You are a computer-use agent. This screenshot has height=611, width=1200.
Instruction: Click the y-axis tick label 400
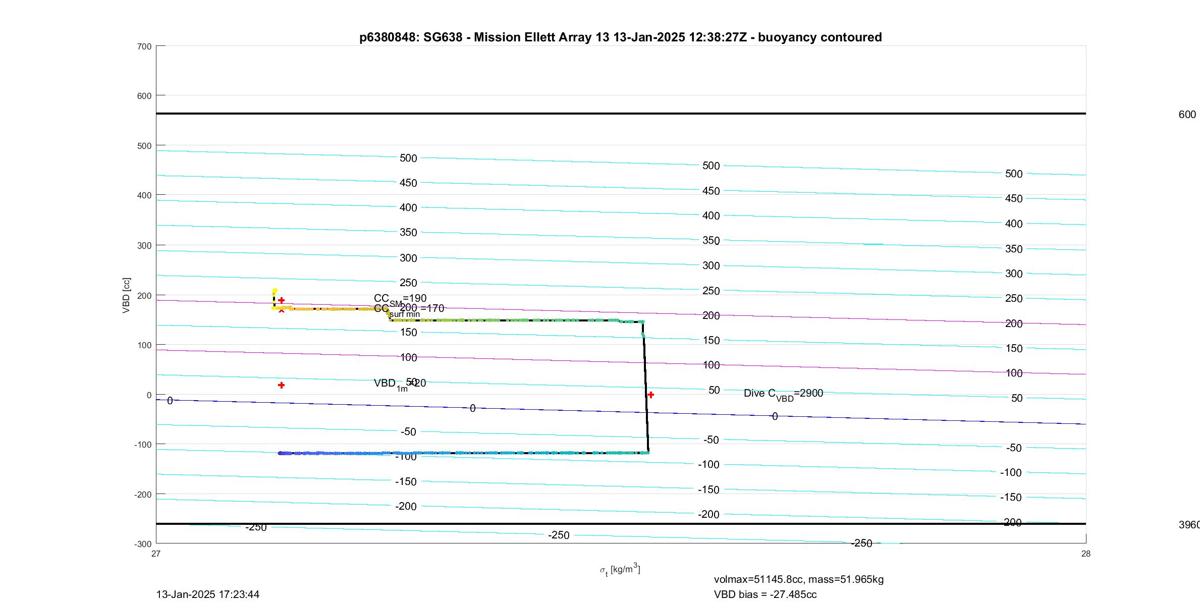coord(144,196)
